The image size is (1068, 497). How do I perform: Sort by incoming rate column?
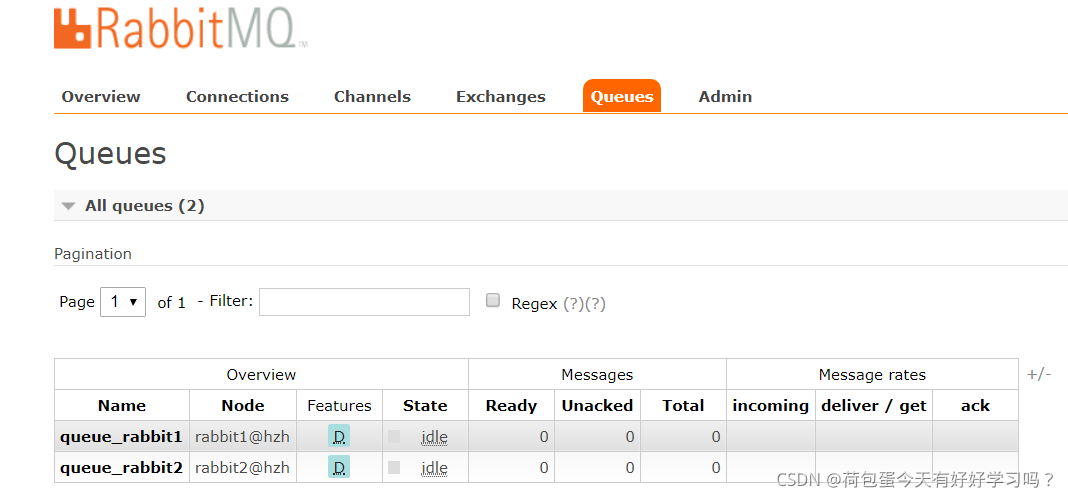click(x=770, y=406)
